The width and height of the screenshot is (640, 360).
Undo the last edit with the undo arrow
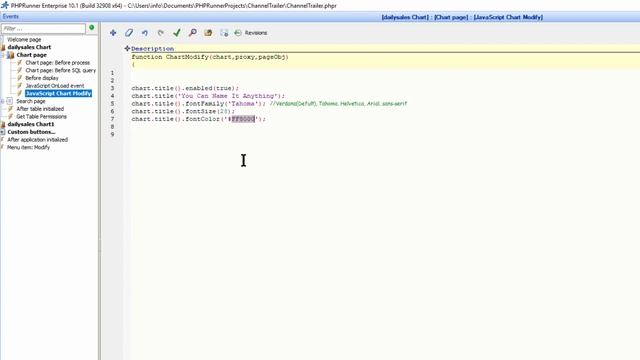point(145,33)
